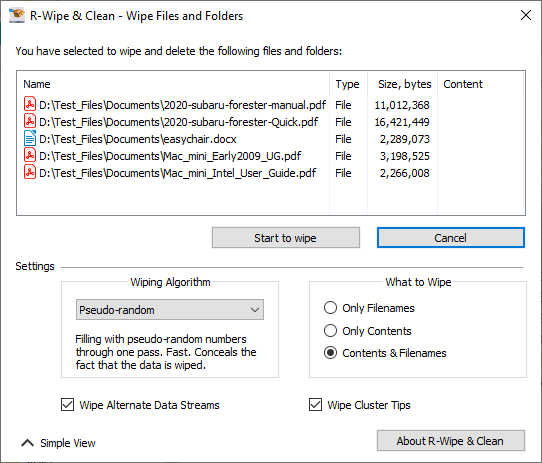Click PDF icon of Mac_mini_Early2009_UG.pdf
The width and height of the screenshot is (542, 463).
point(30,155)
